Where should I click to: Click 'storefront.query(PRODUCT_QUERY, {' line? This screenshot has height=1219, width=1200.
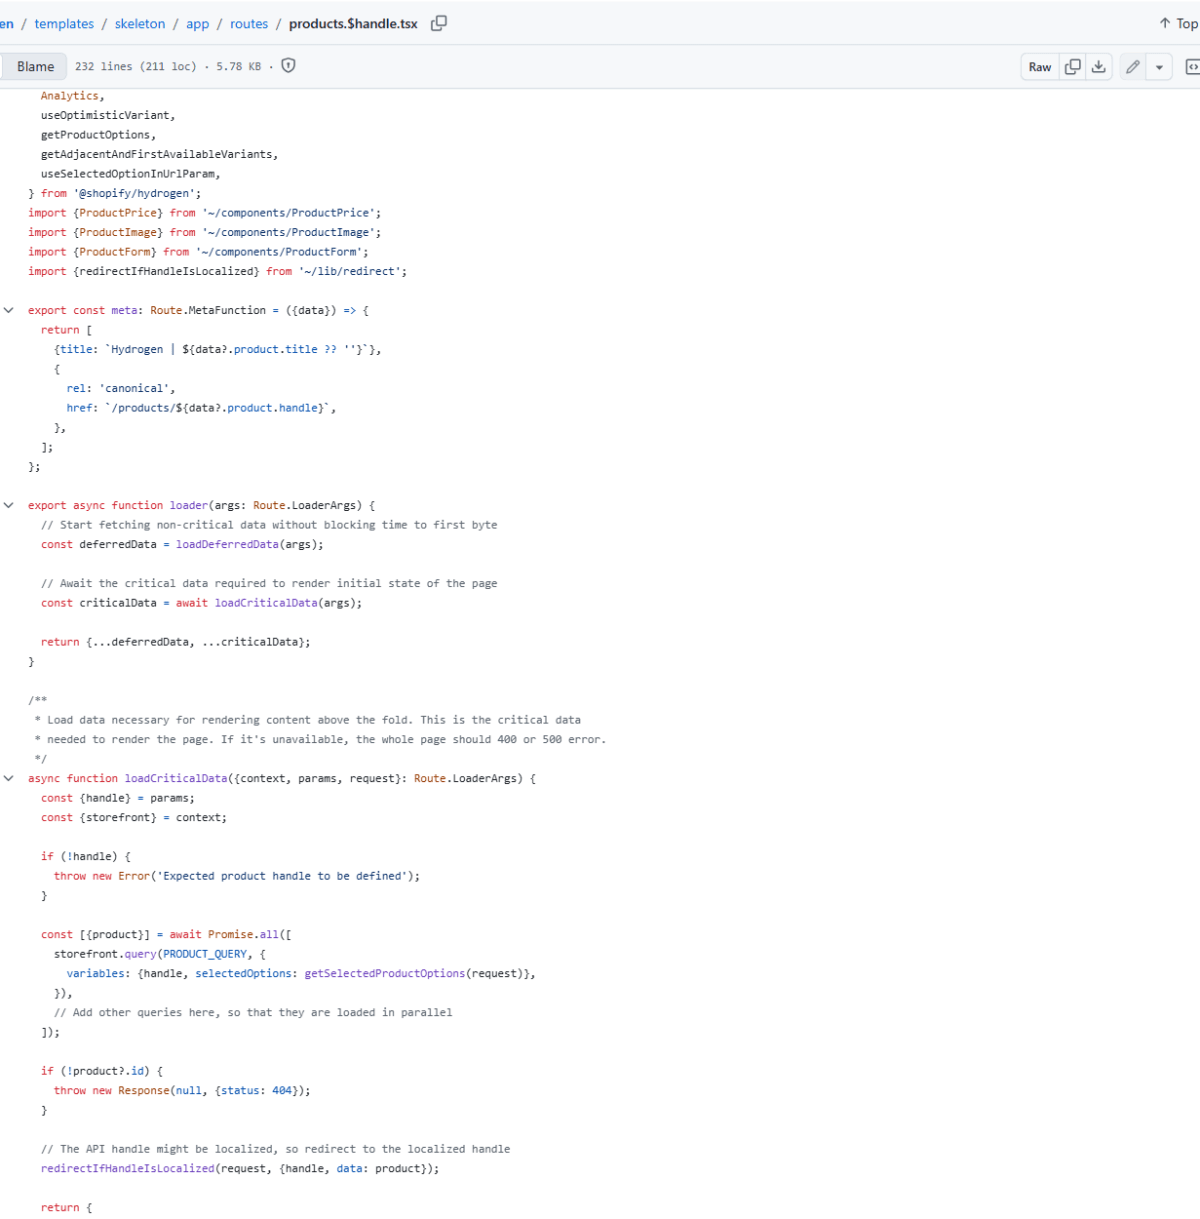(160, 954)
